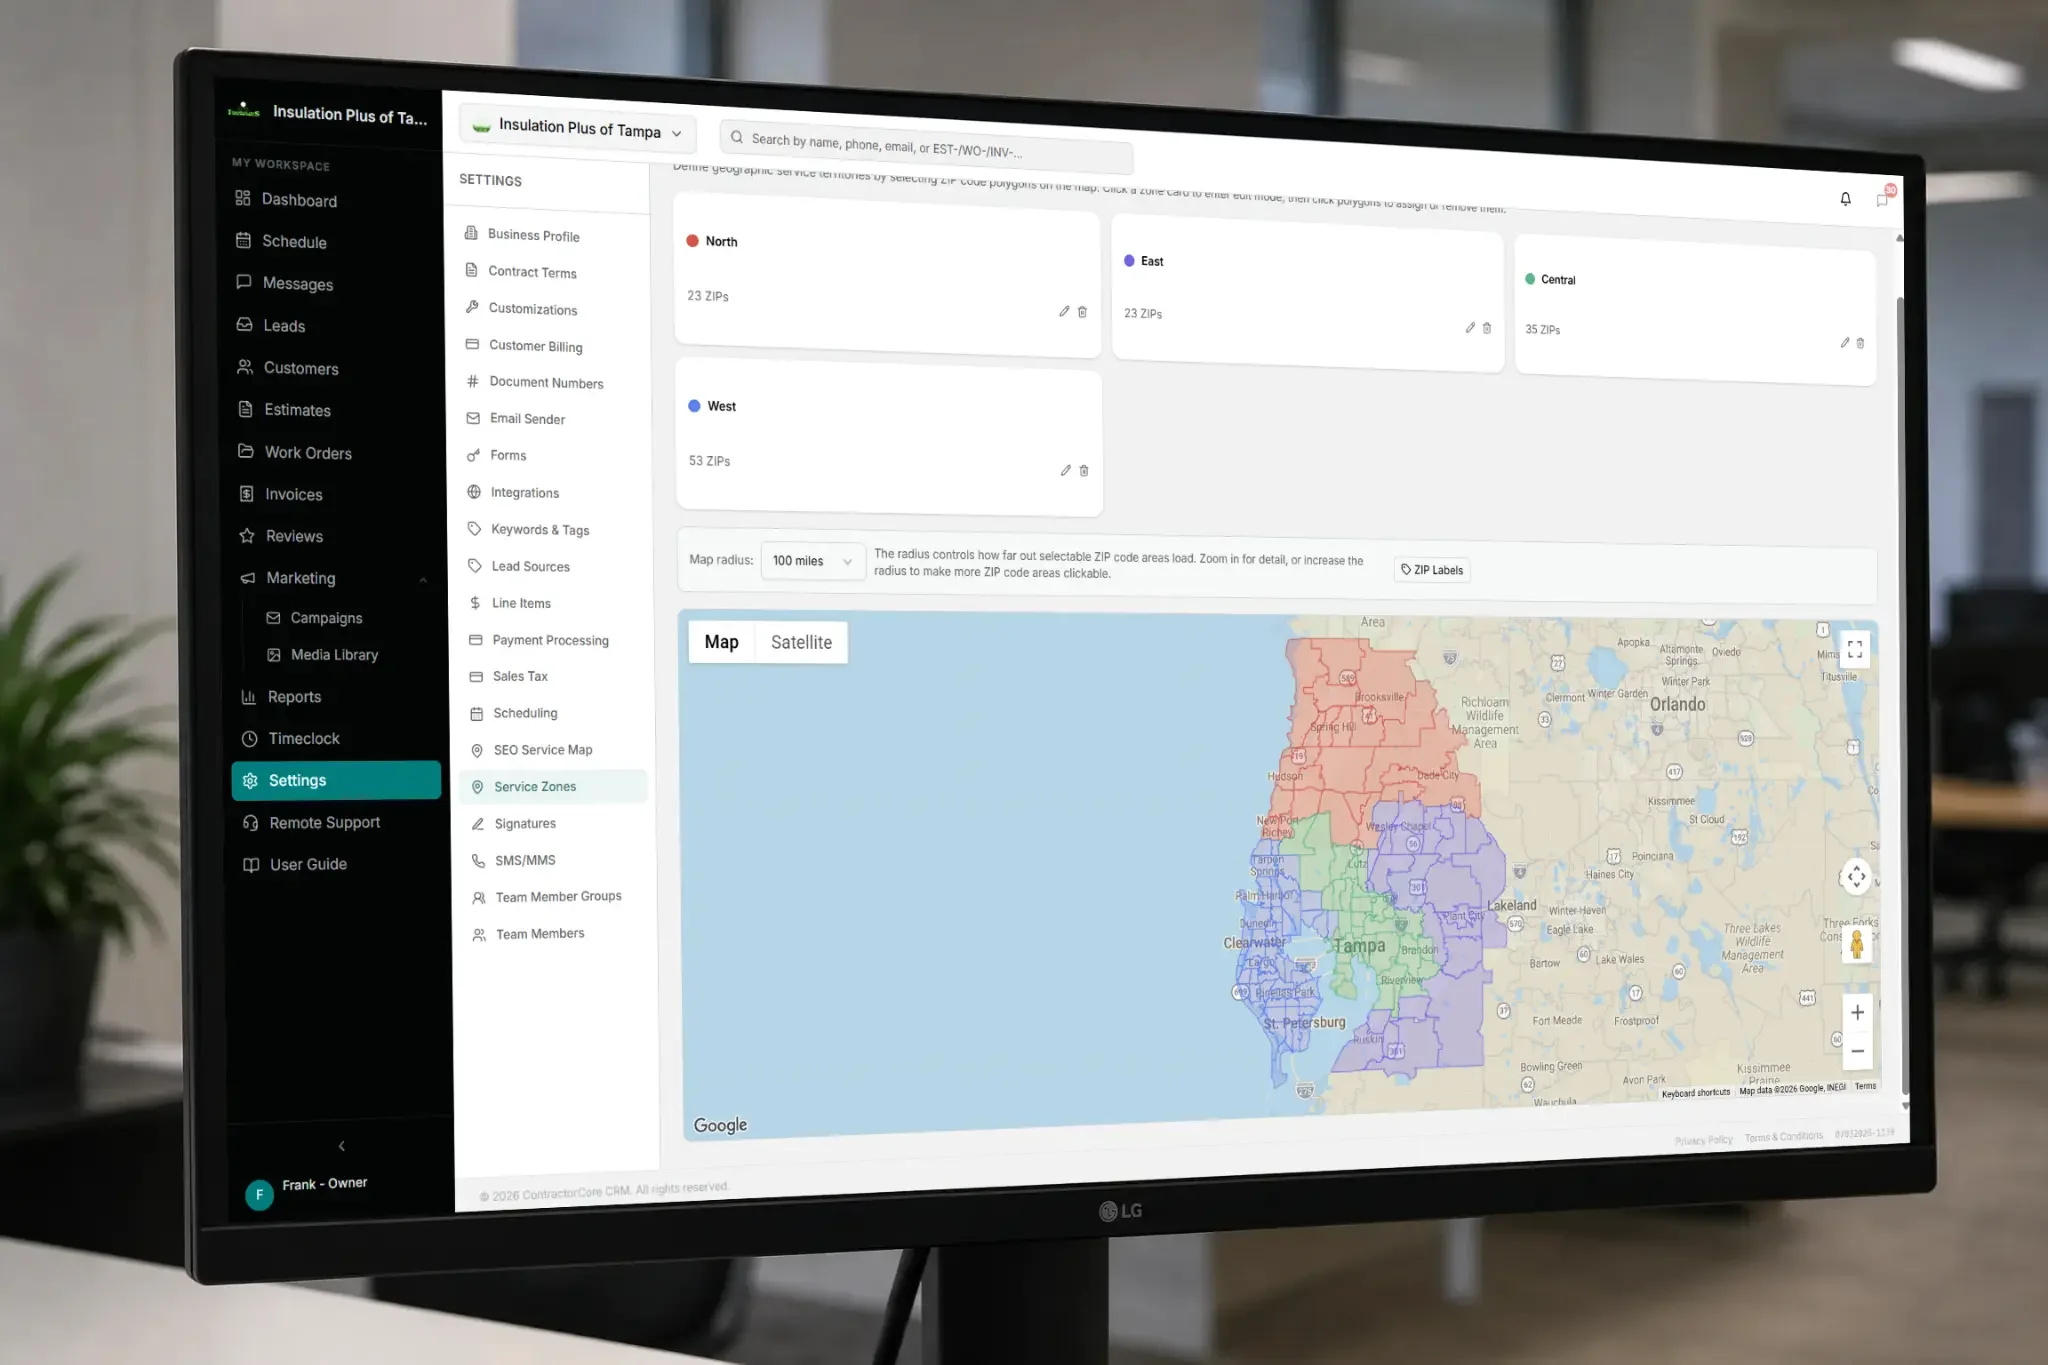Viewport: 2048px width, 1365px height.
Task: Edit the East zone with pencil icon
Action: click(1470, 327)
